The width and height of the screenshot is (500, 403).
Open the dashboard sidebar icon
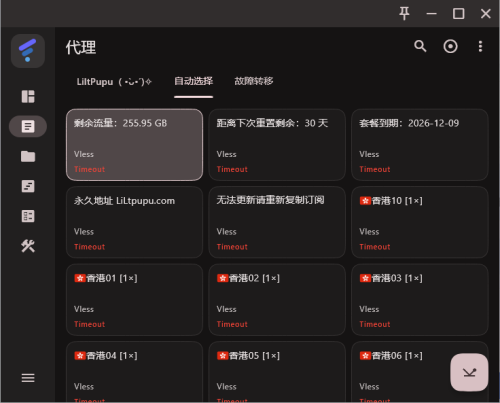click(x=28, y=96)
